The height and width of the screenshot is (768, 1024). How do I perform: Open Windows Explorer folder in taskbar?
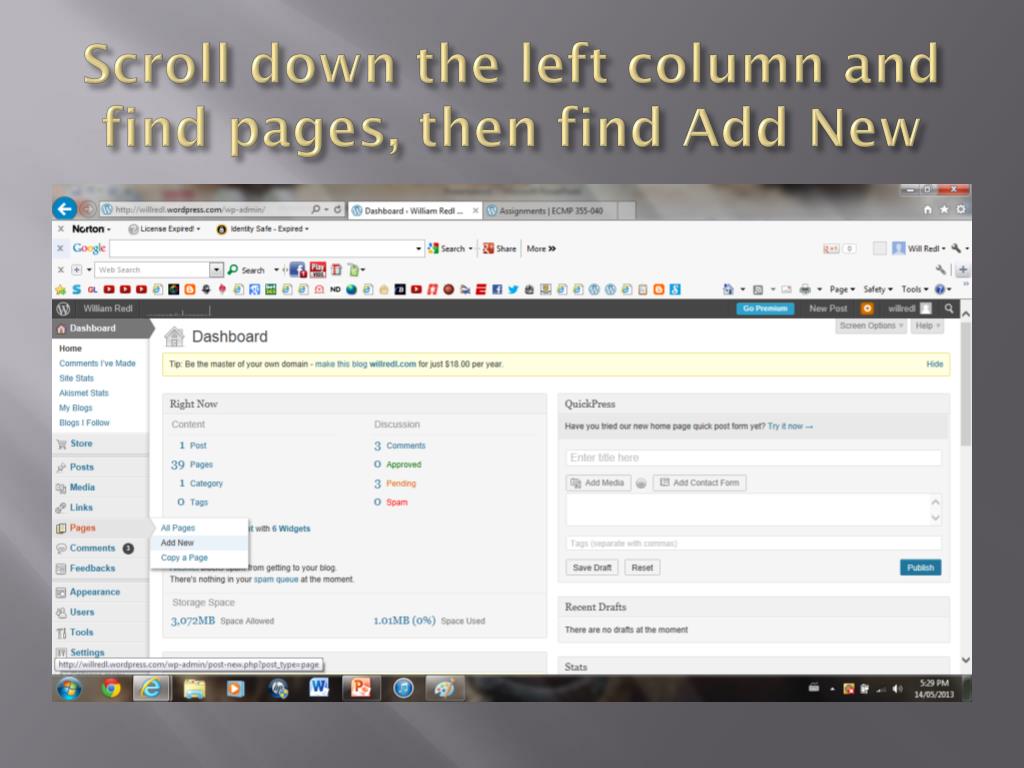[194, 688]
